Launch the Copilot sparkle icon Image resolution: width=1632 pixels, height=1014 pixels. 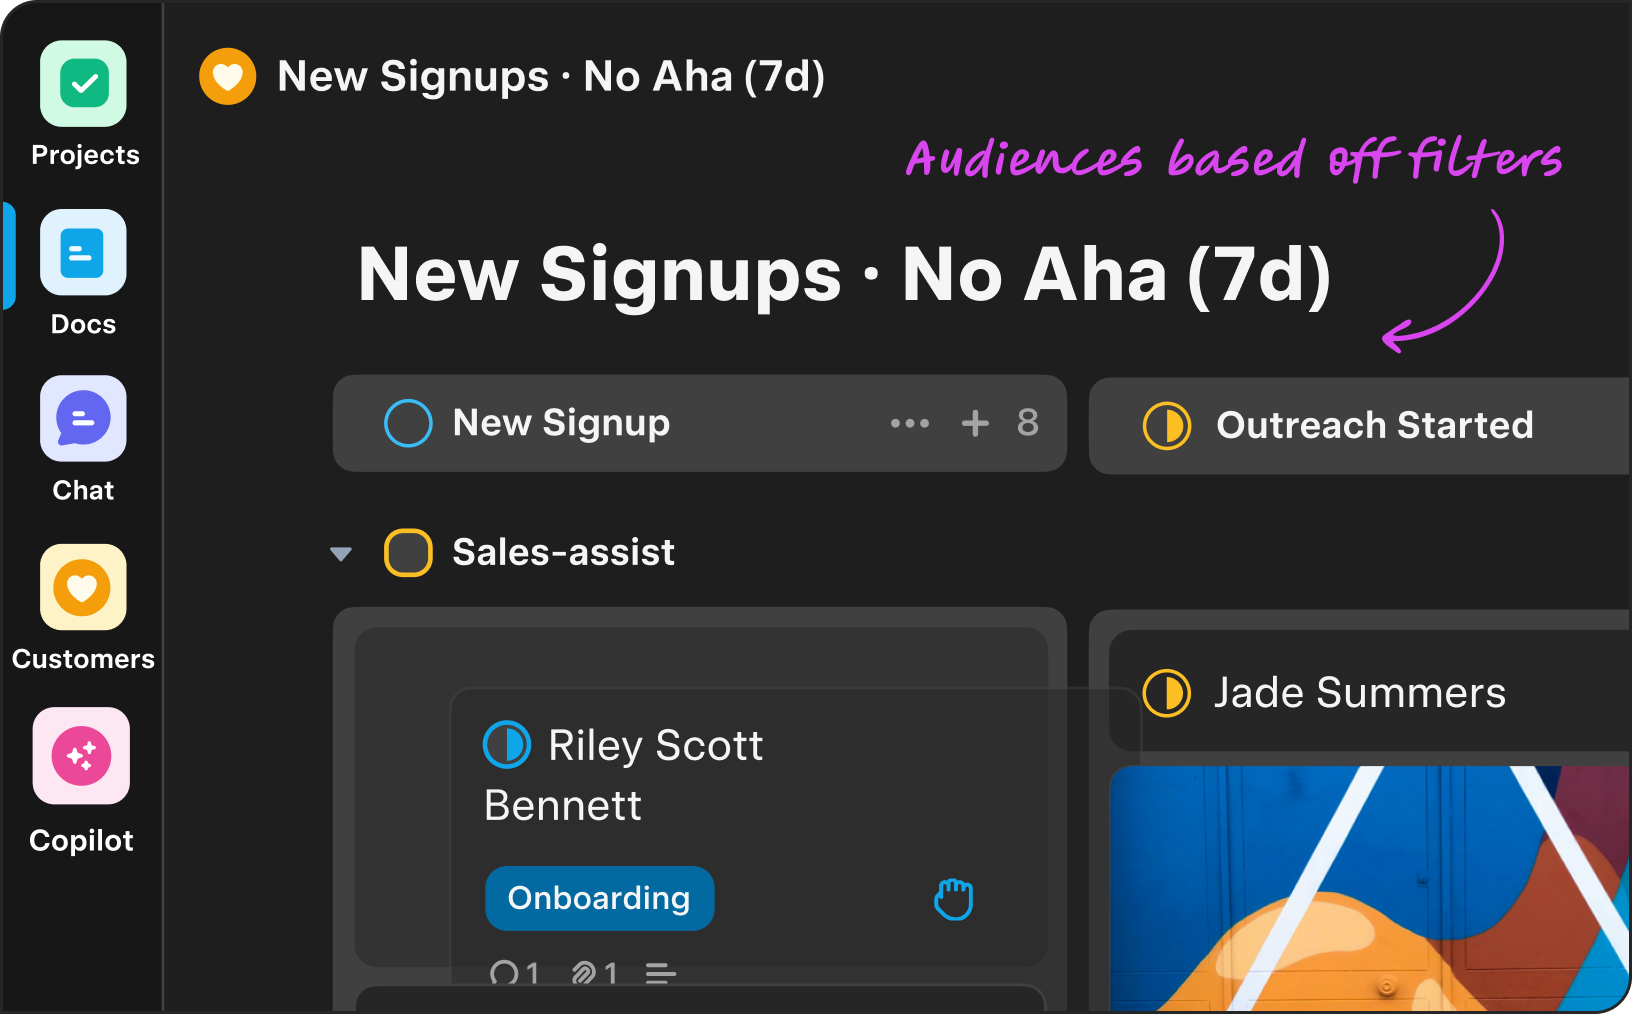(81, 756)
